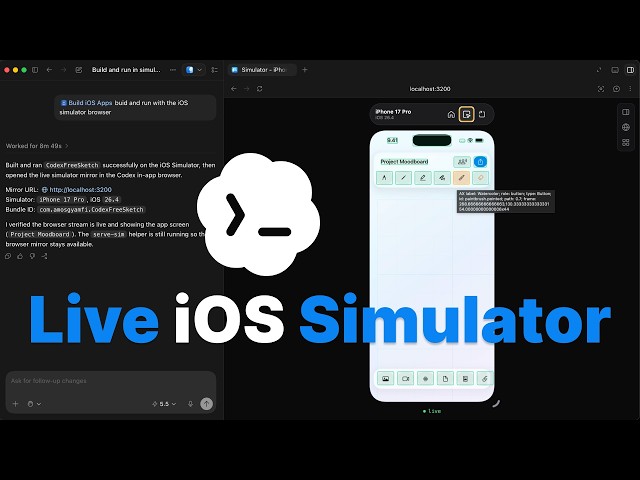Open the 5.5 model selector dropdown

click(164, 404)
